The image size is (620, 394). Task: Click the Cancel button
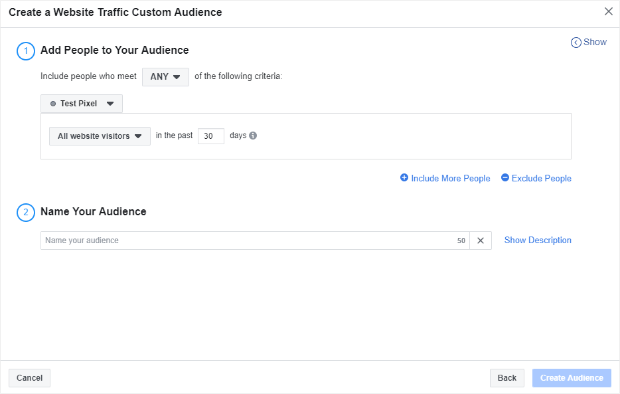30,378
